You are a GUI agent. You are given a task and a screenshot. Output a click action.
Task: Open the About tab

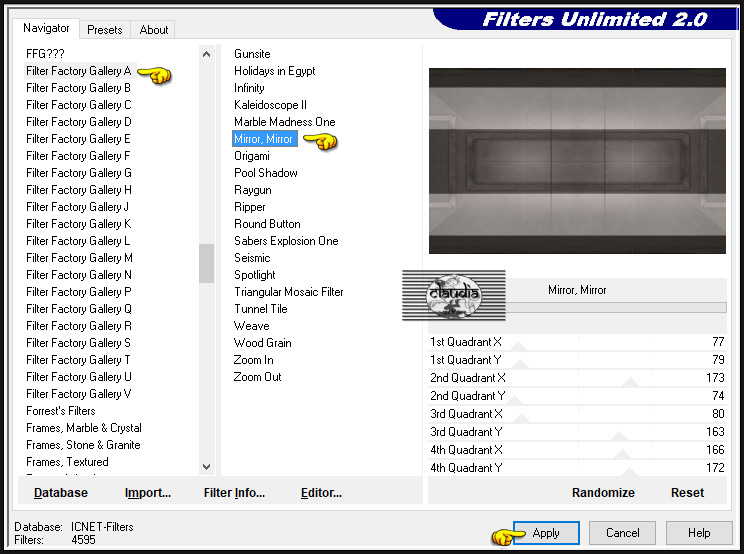point(154,30)
